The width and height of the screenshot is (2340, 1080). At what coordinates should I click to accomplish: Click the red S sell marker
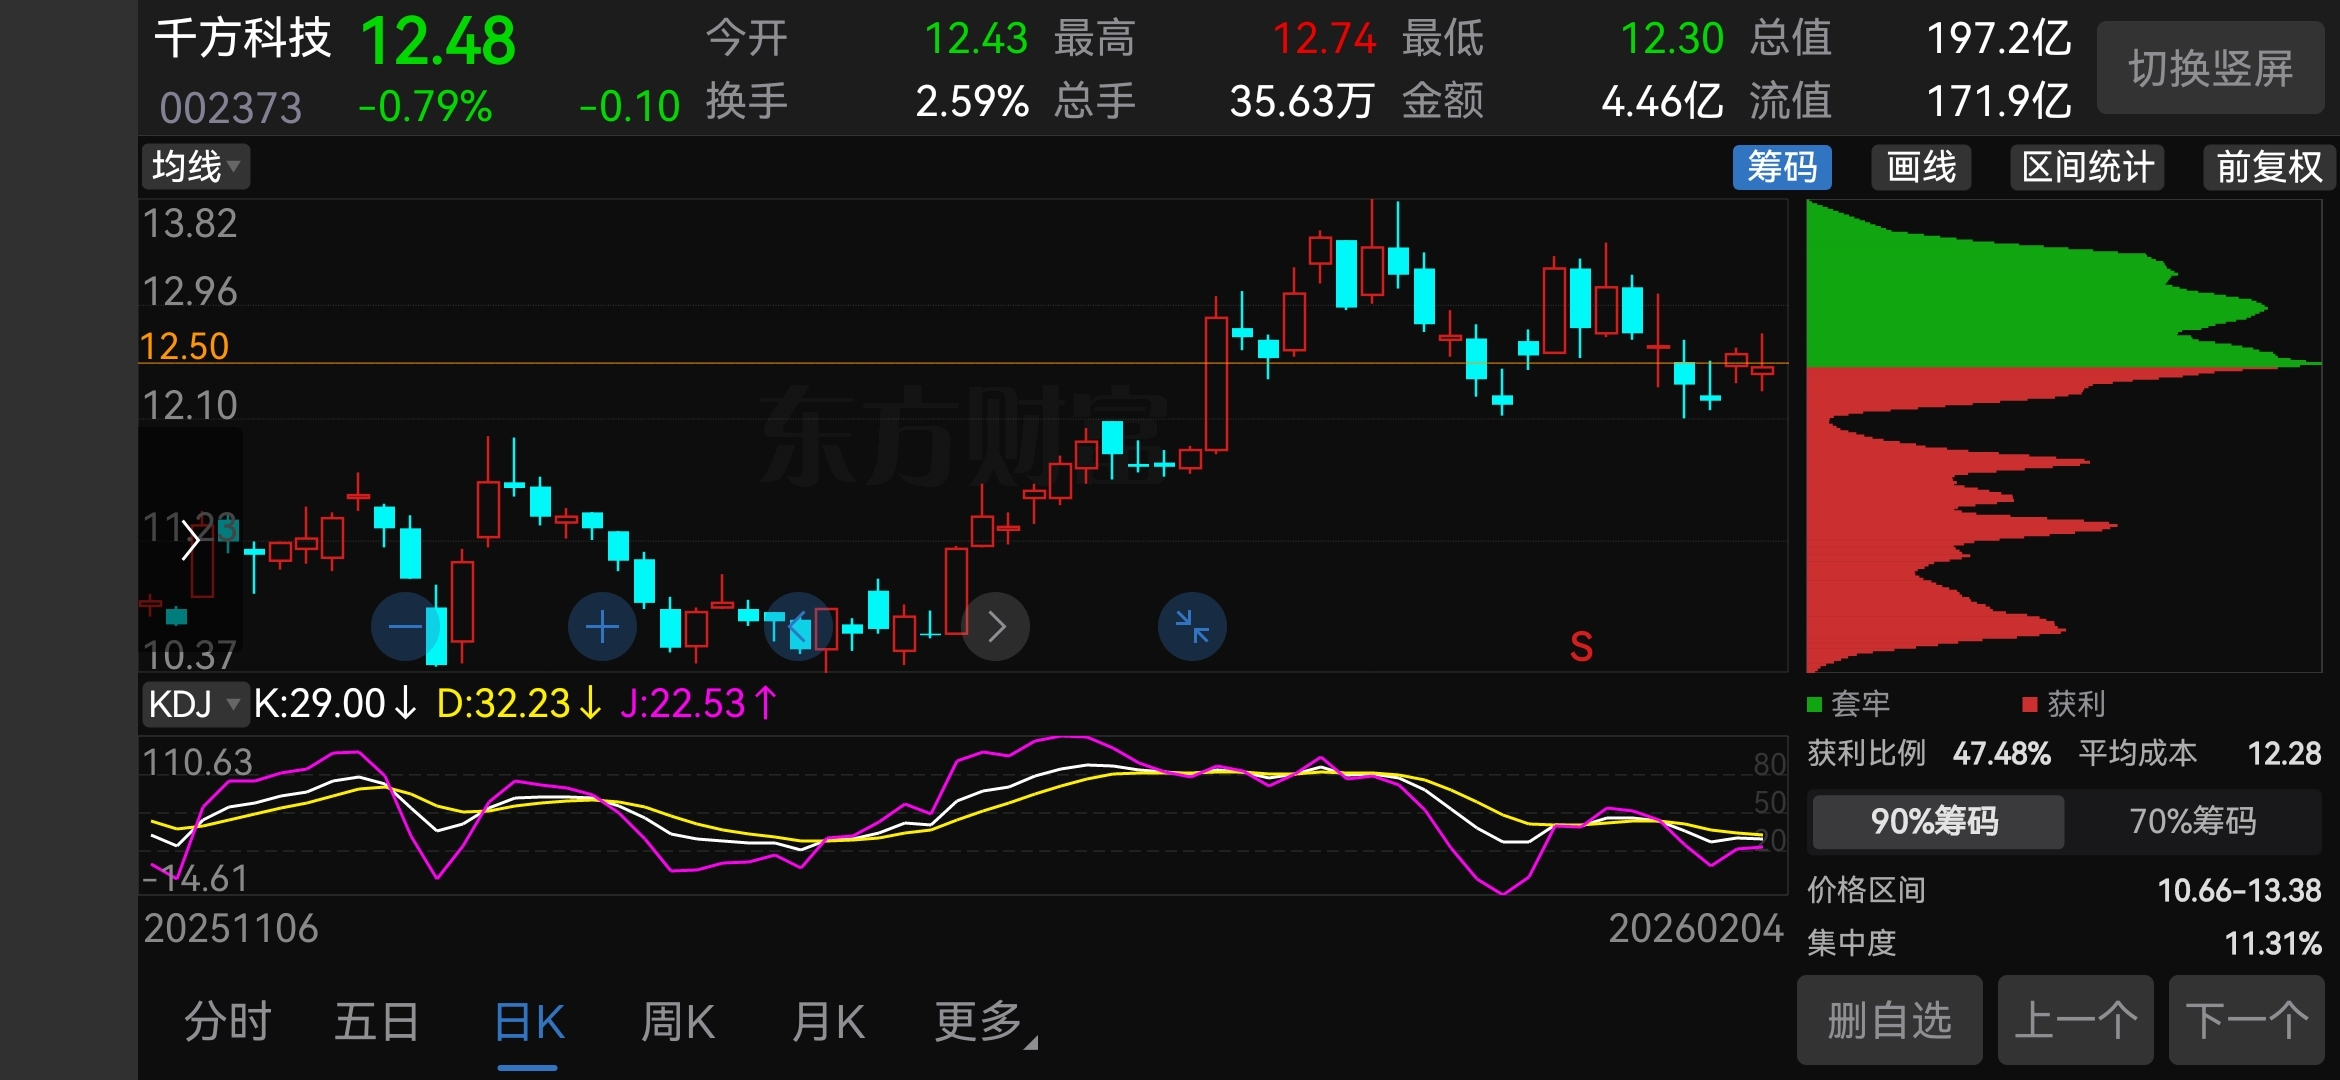tap(1581, 647)
